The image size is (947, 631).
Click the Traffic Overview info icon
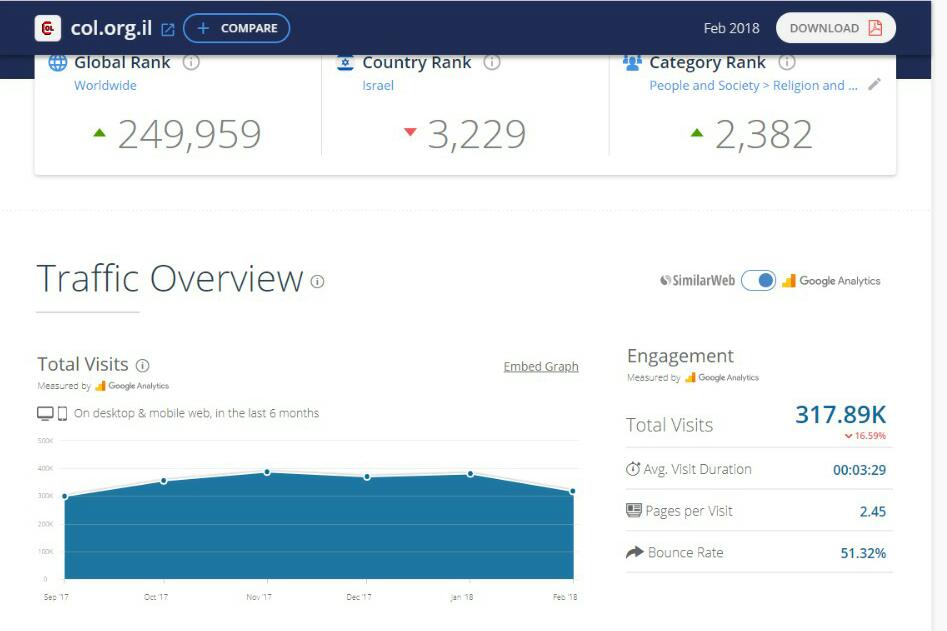click(x=317, y=282)
